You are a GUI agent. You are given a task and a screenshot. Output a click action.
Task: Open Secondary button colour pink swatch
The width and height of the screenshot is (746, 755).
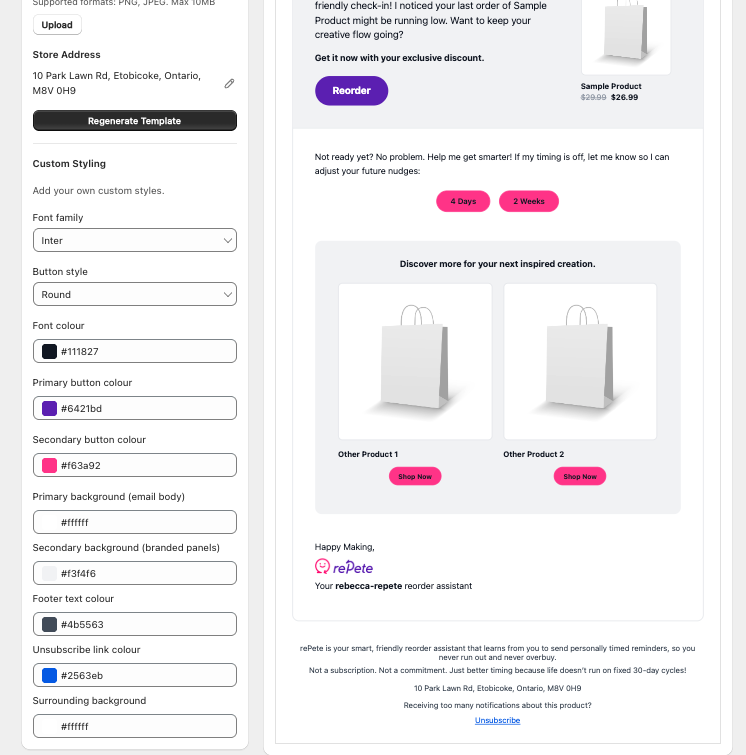point(49,466)
